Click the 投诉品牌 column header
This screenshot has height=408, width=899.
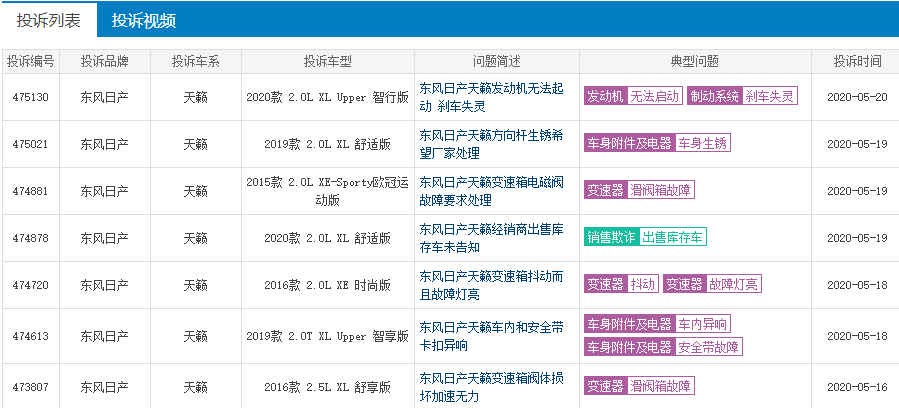(104, 62)
